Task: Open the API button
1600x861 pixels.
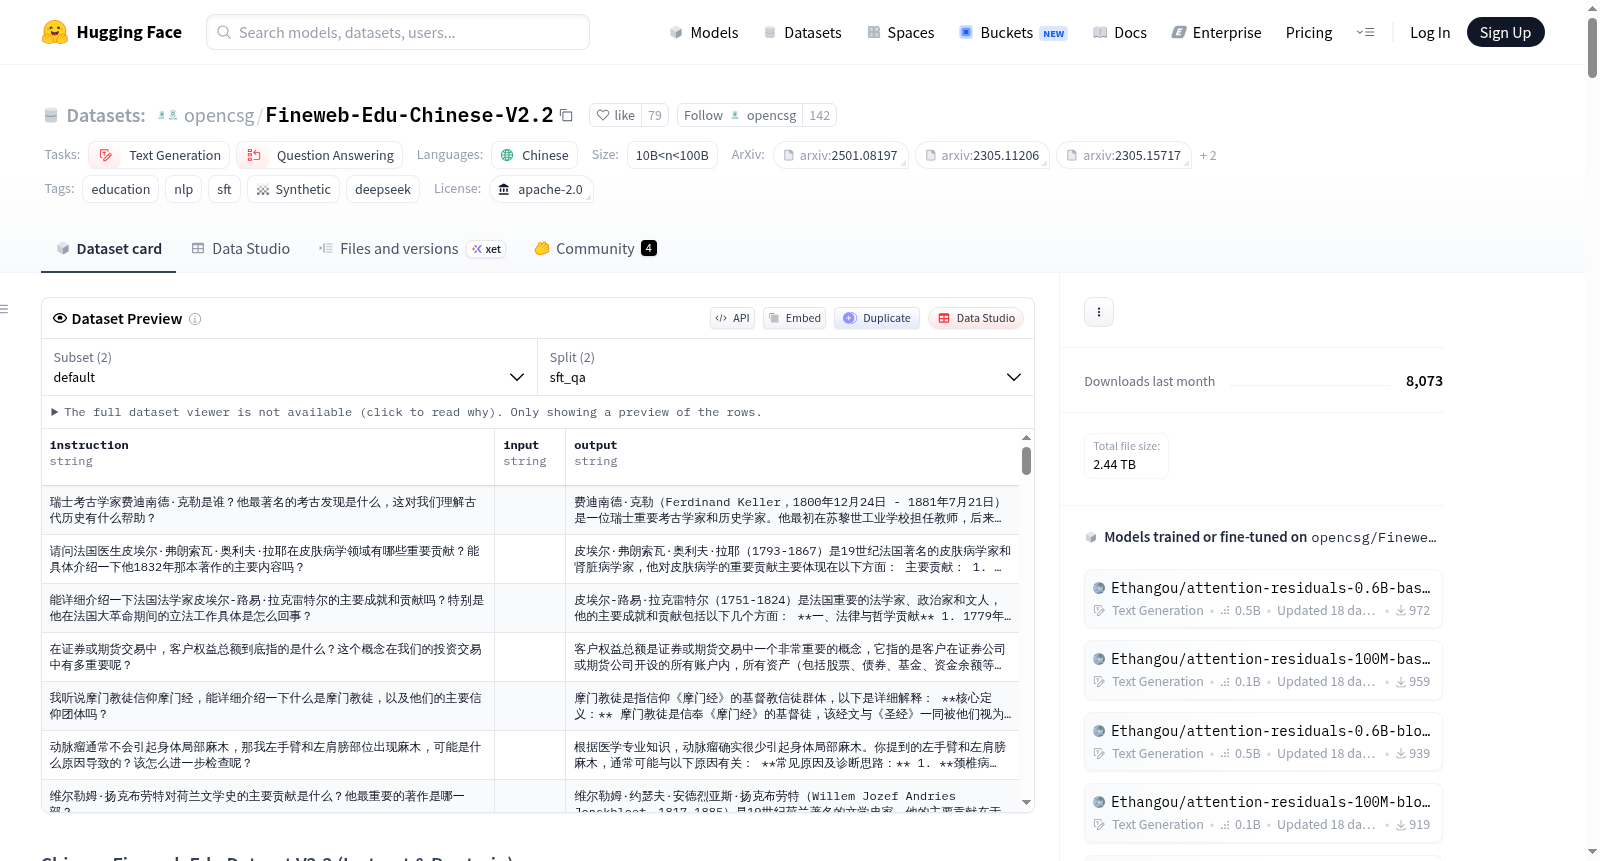Action: coord(732,318)
